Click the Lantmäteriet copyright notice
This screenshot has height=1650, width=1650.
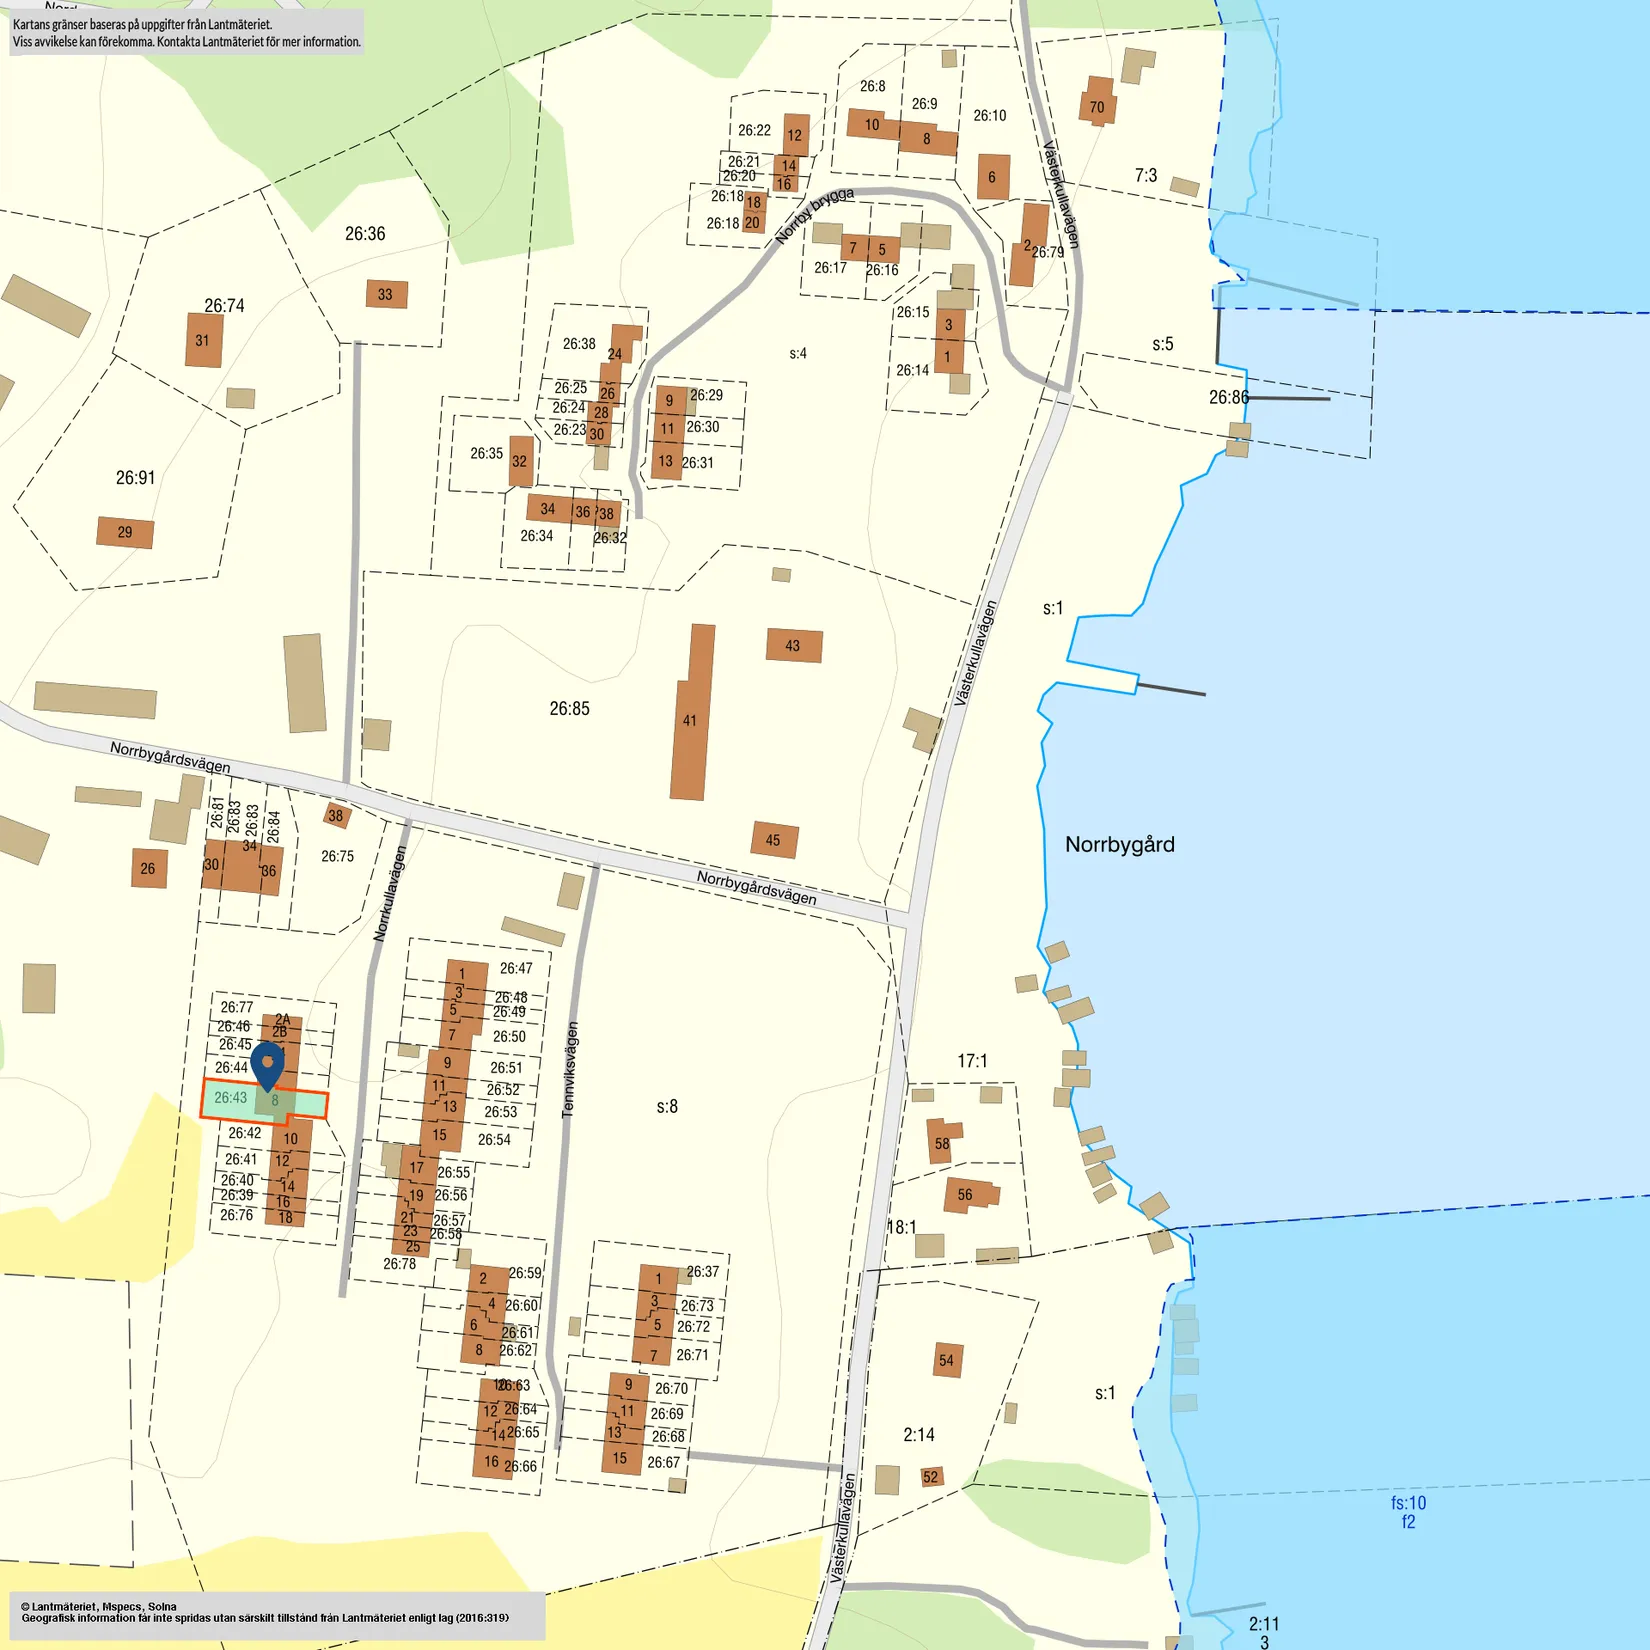265,1612
